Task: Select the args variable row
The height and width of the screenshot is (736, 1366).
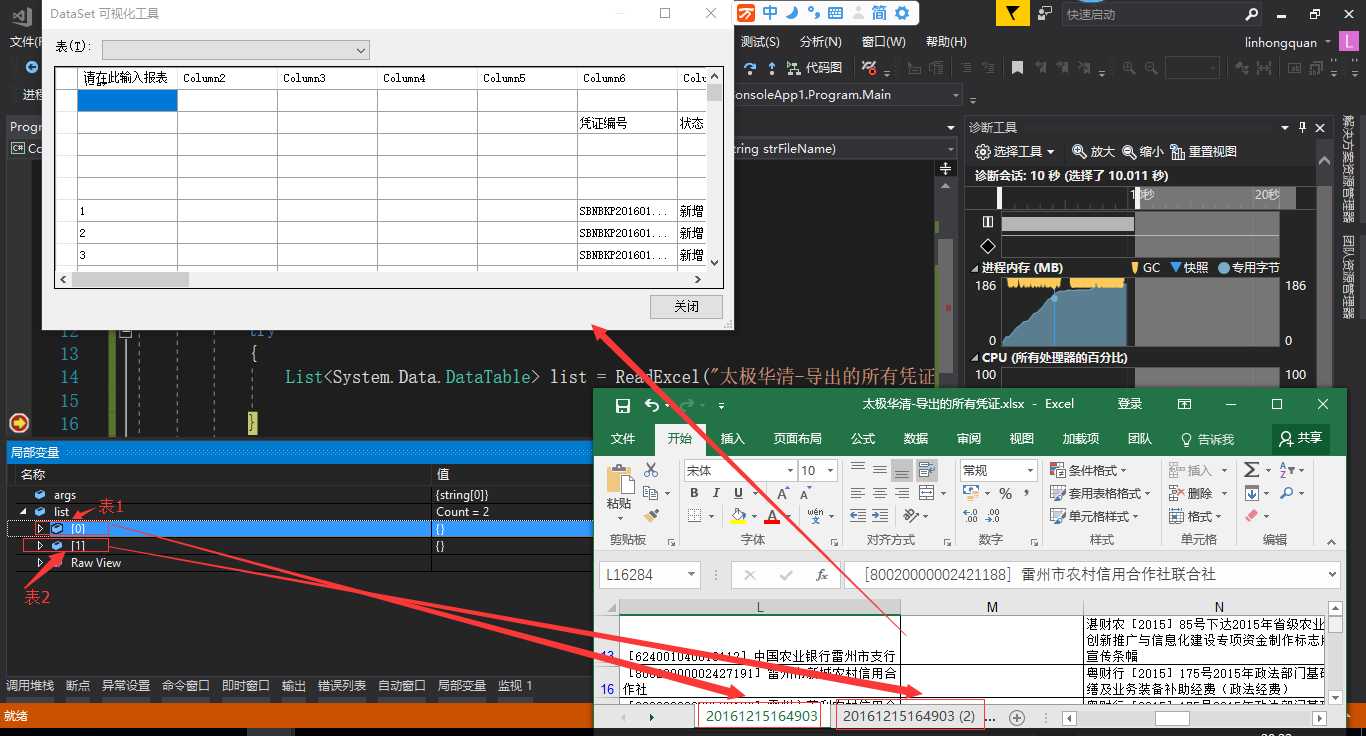Action: (x=300, y=495)
